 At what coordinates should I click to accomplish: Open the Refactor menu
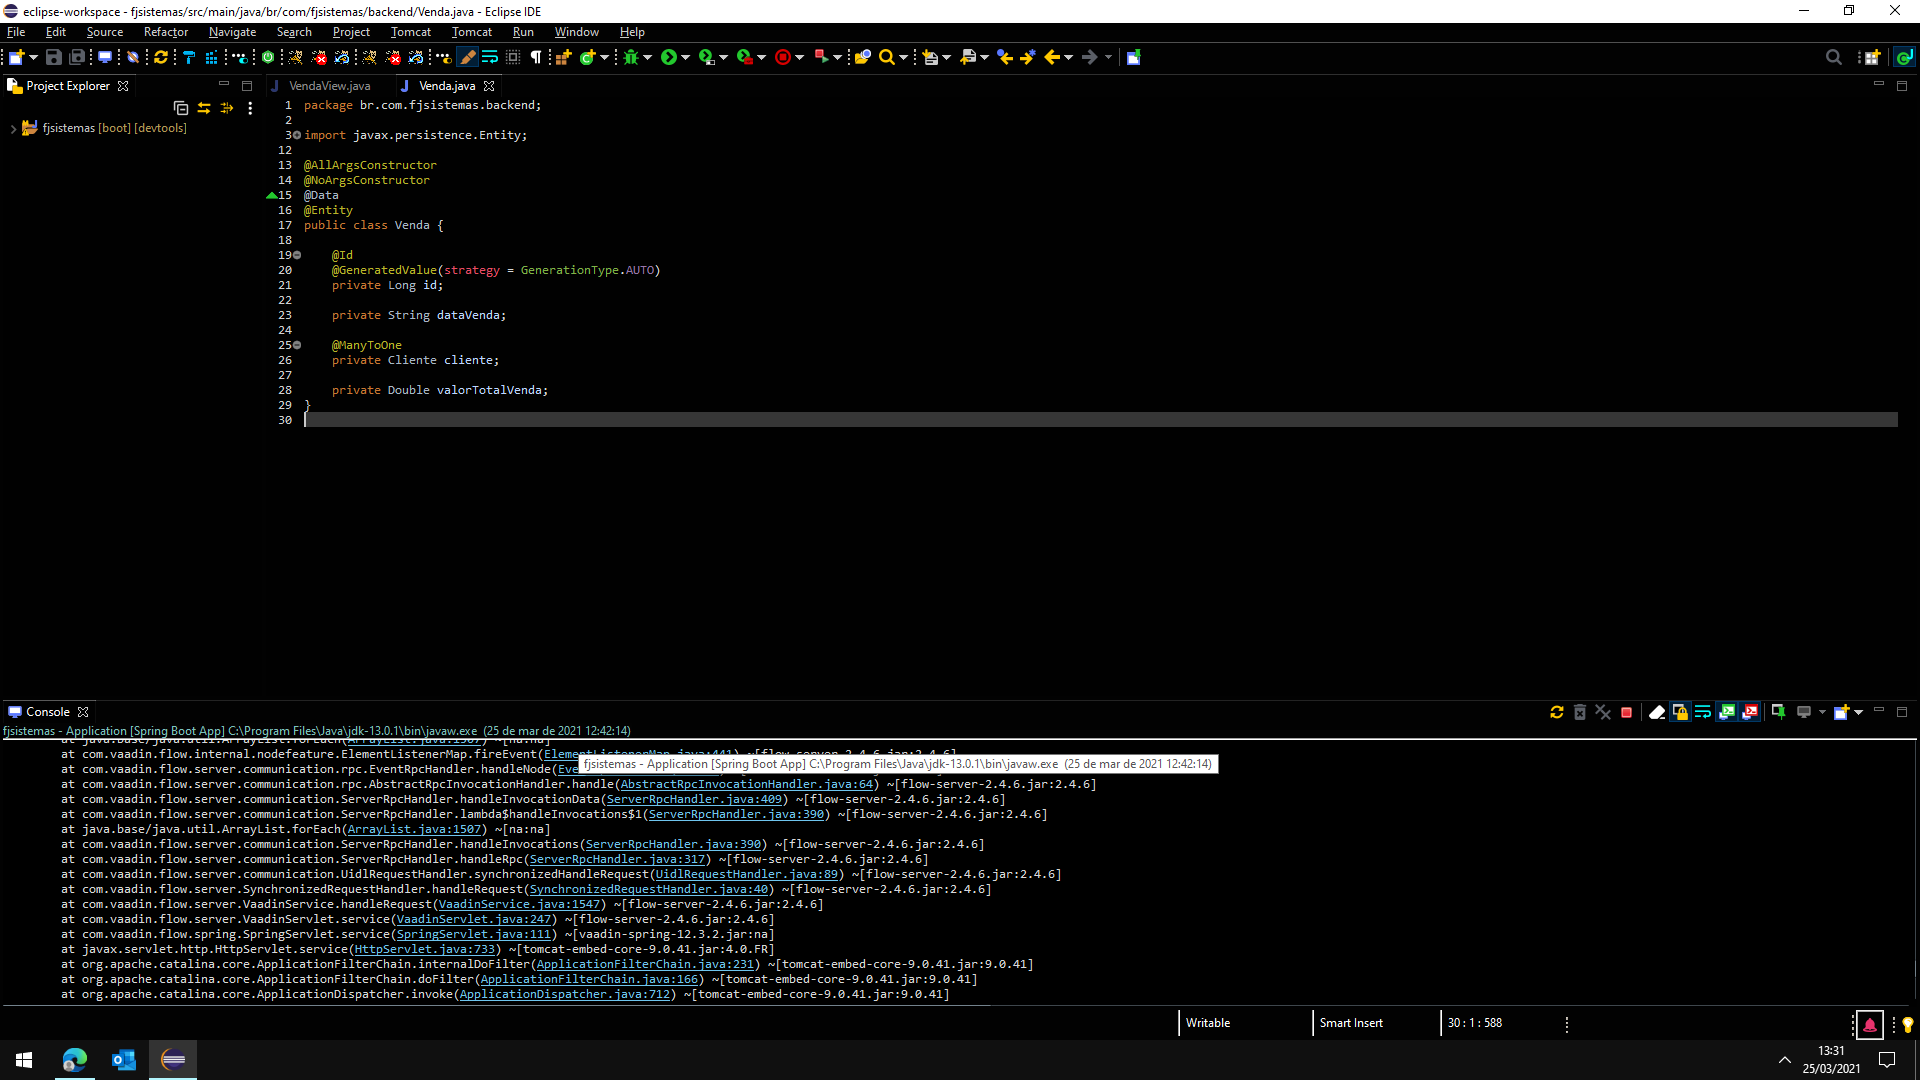click(165, 32)
